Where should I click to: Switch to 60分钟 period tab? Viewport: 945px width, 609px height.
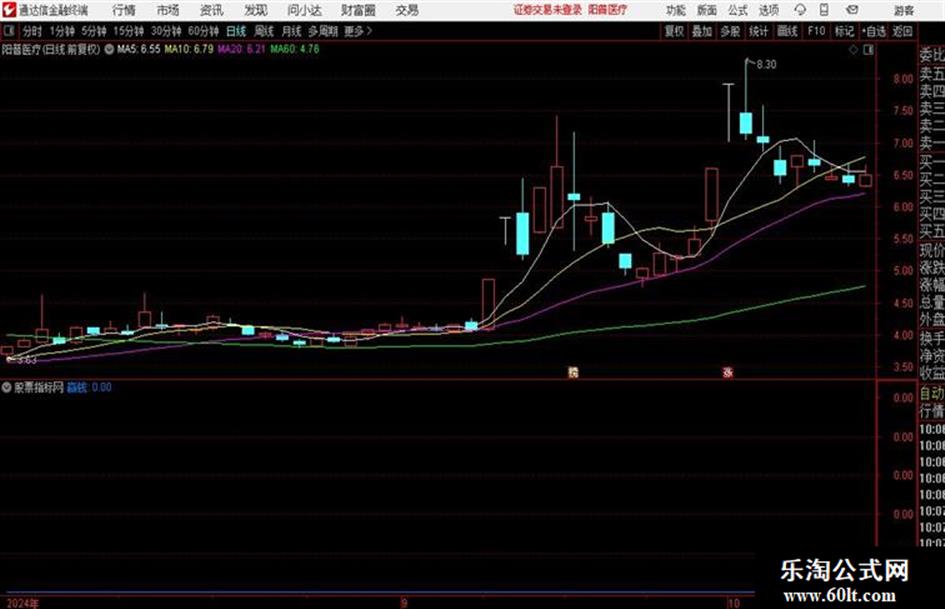tap(203, 31)
